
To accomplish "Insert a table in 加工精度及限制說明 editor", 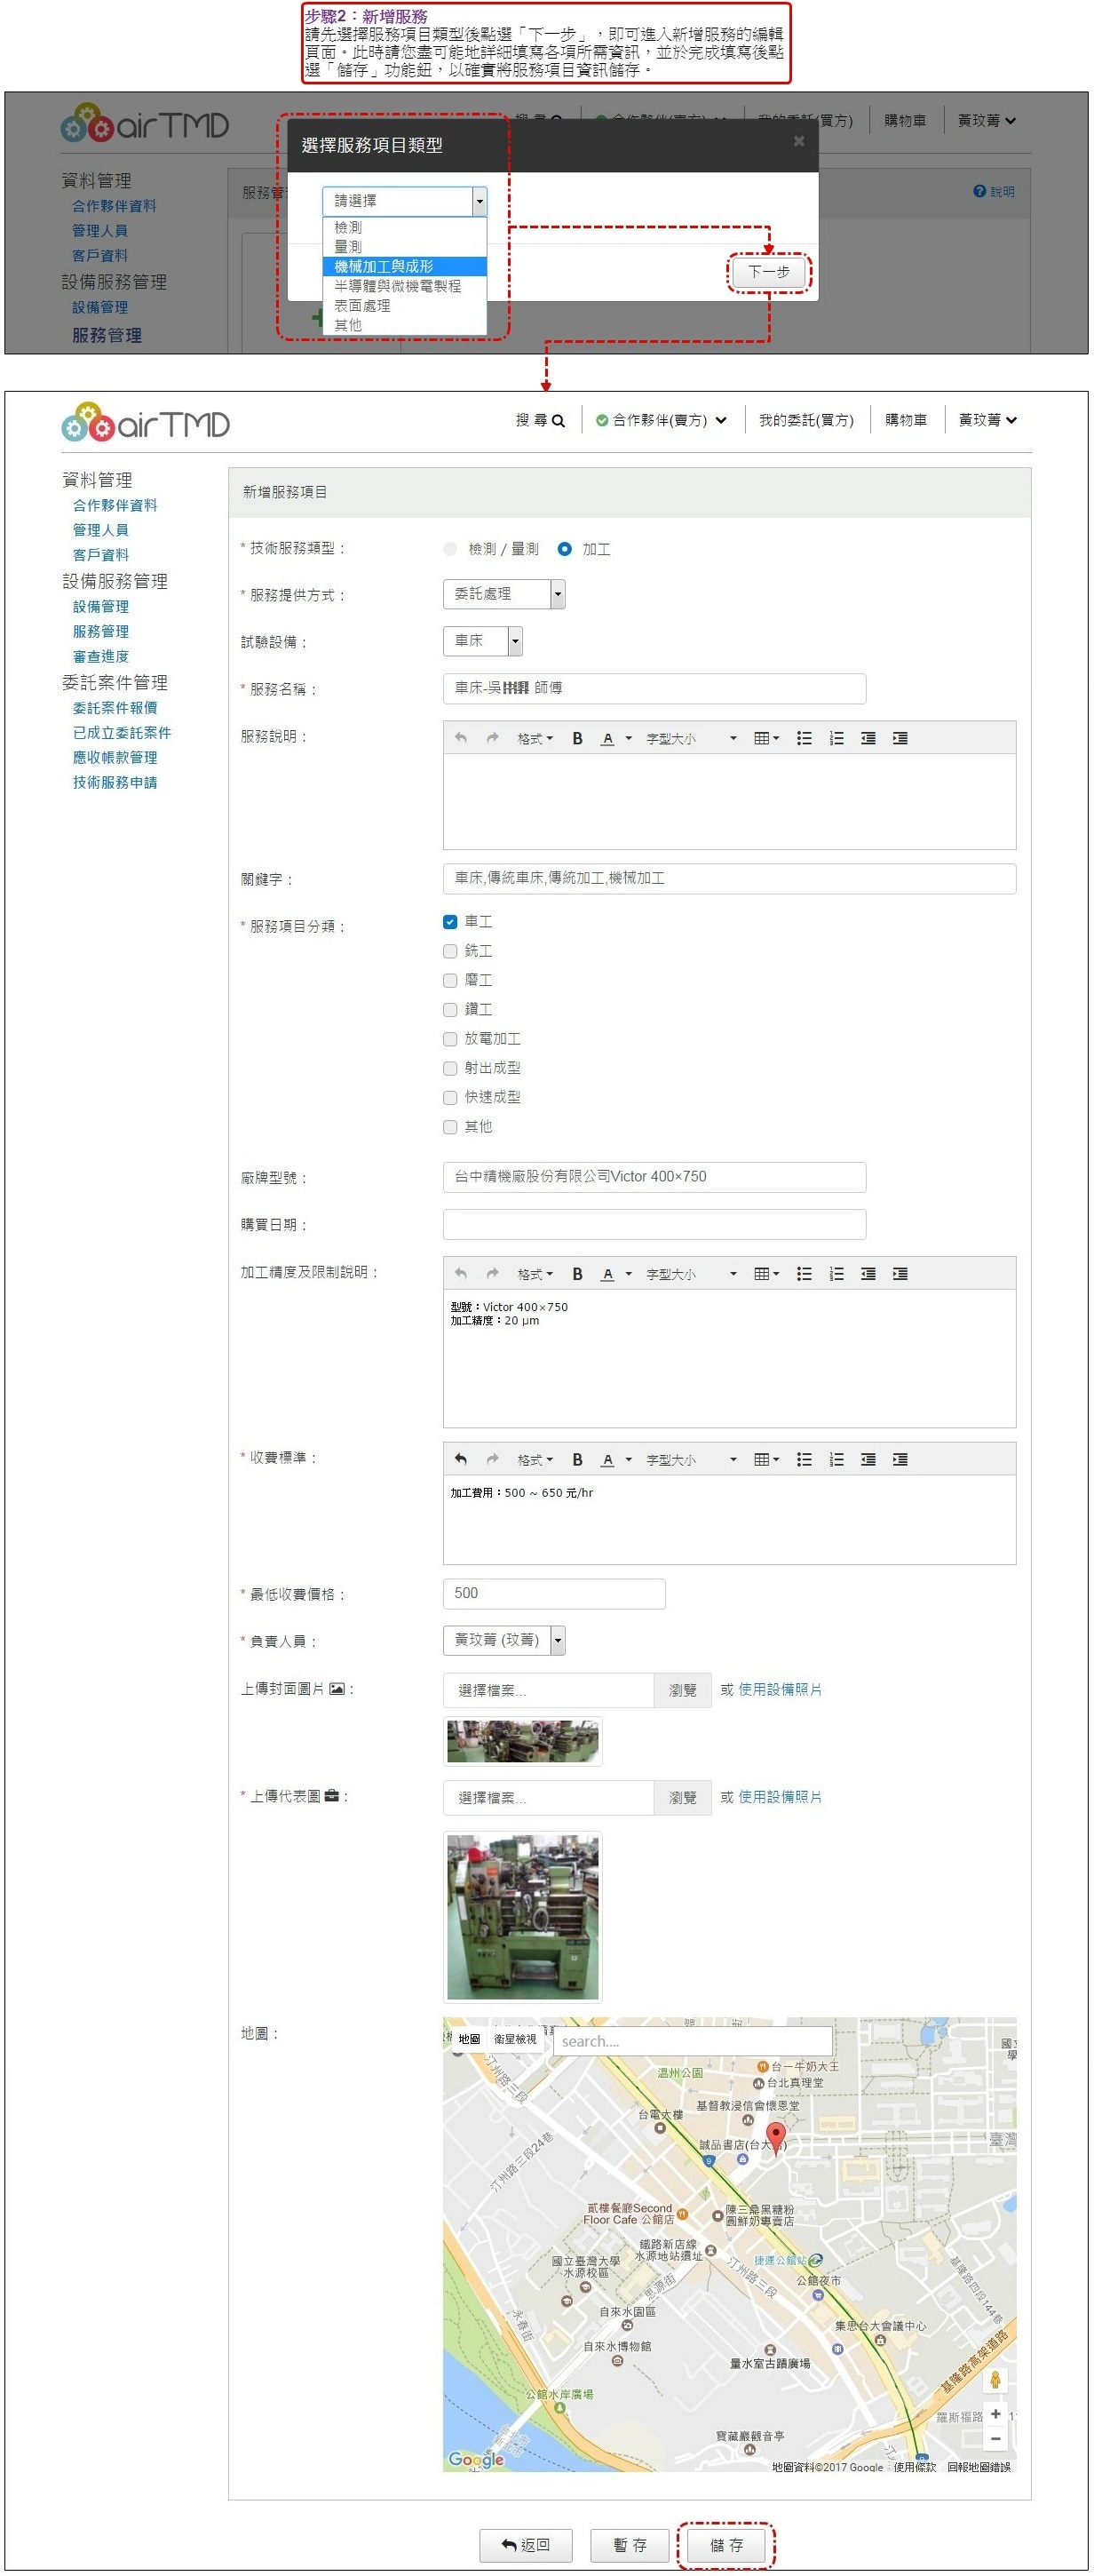I will coord(765,1273).
